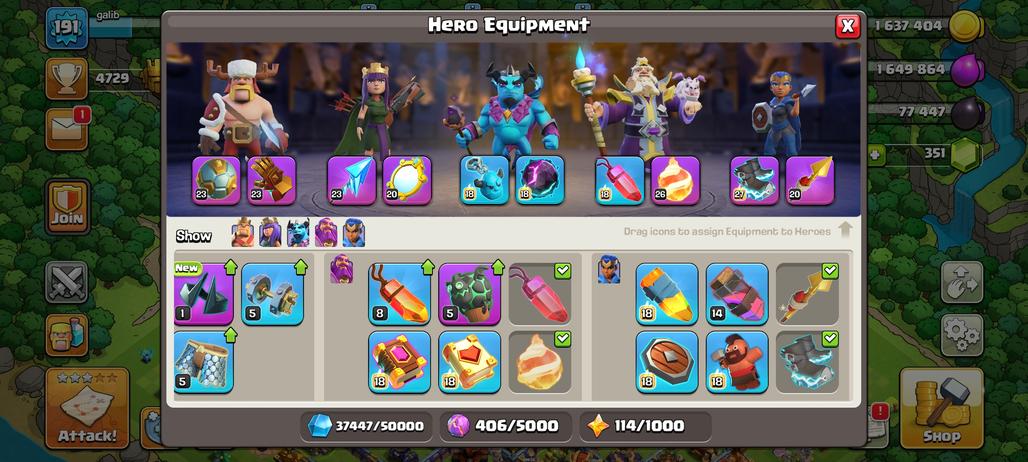The width and height of the screenshot is (1028, 462).
Task: Click the checked Rocket Spear equipment card
Action: tap(807, 294)
